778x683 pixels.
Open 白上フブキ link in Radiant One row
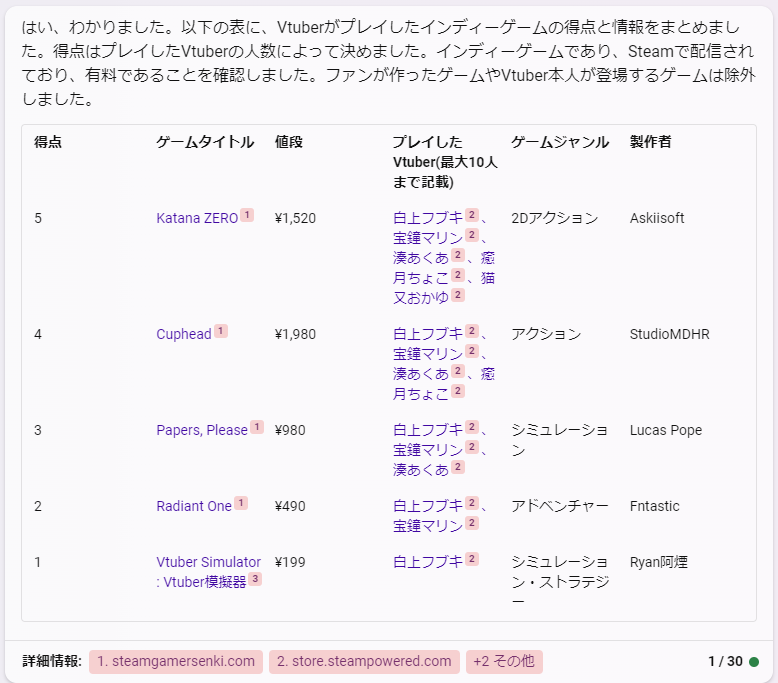pyautogui.click(x=428, y=506)
